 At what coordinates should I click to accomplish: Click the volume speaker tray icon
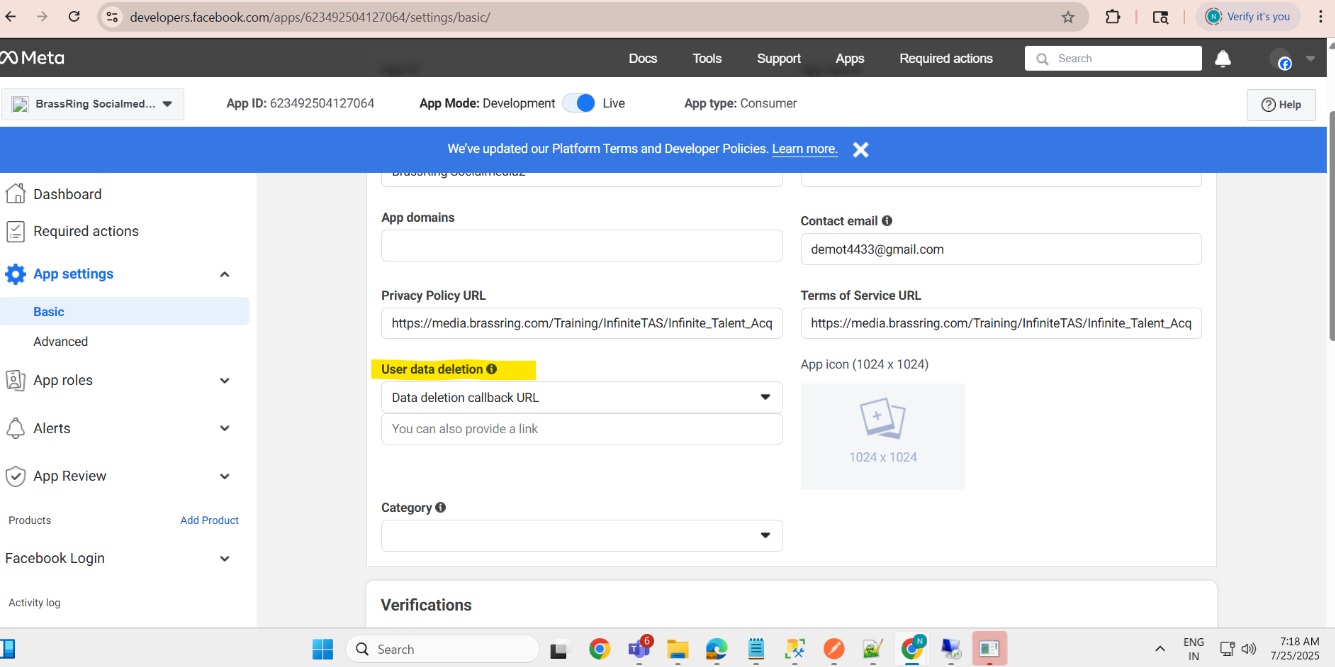(1248, 649)
